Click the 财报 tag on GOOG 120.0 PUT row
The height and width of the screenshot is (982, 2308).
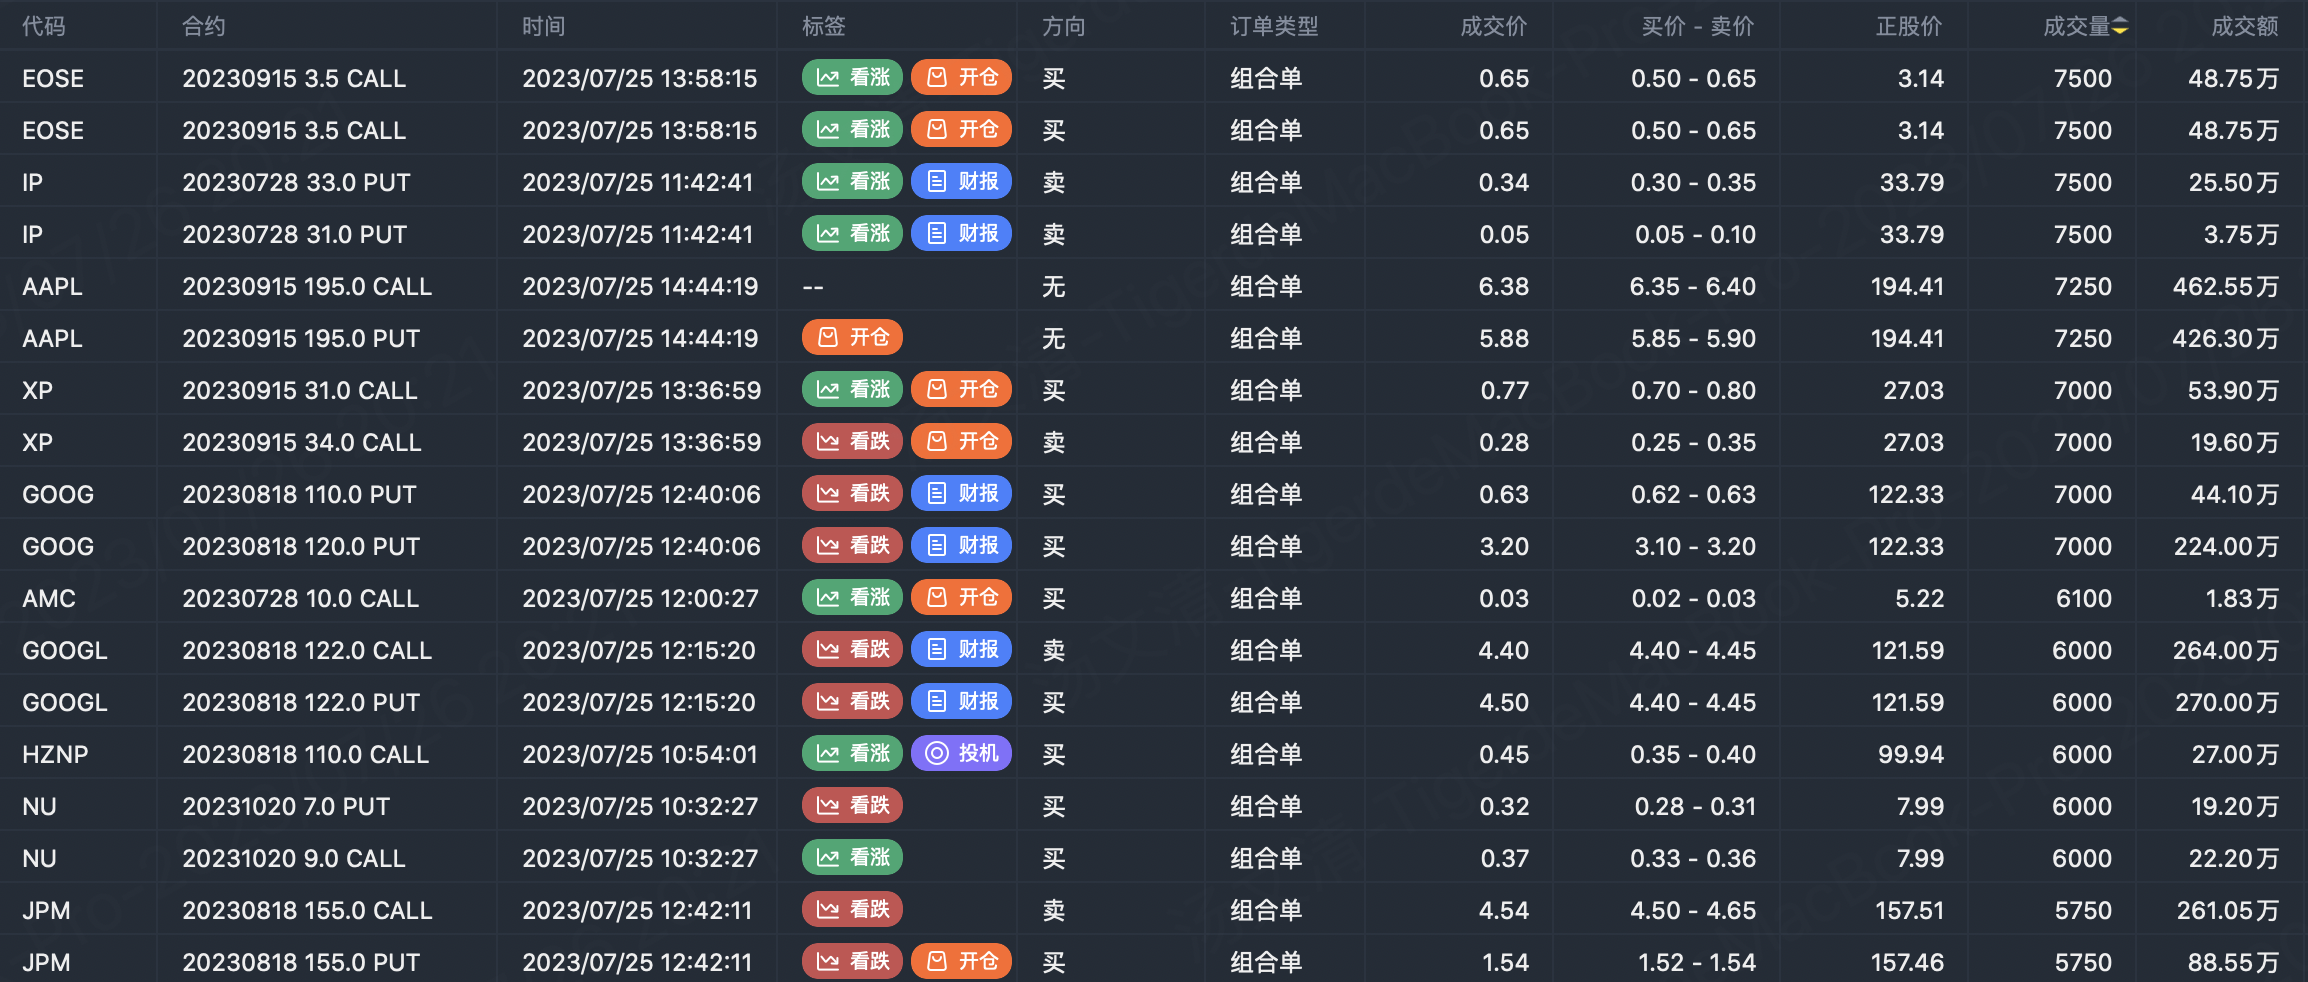point(961,546)
